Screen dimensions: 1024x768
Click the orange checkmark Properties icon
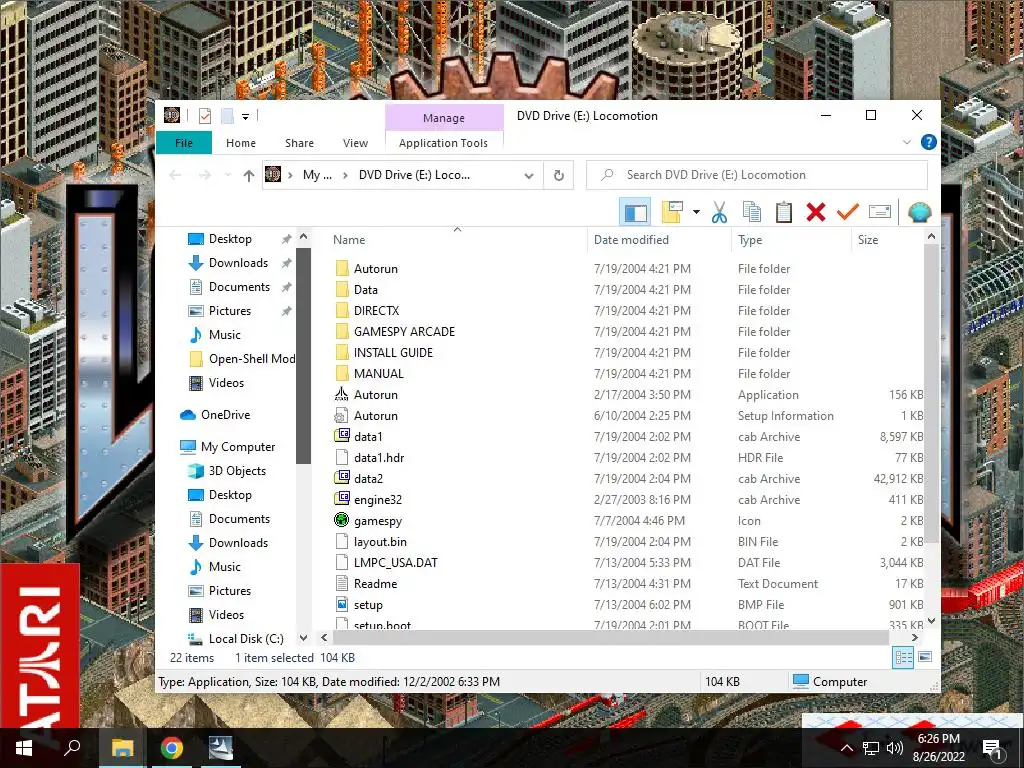click(848, 212)
